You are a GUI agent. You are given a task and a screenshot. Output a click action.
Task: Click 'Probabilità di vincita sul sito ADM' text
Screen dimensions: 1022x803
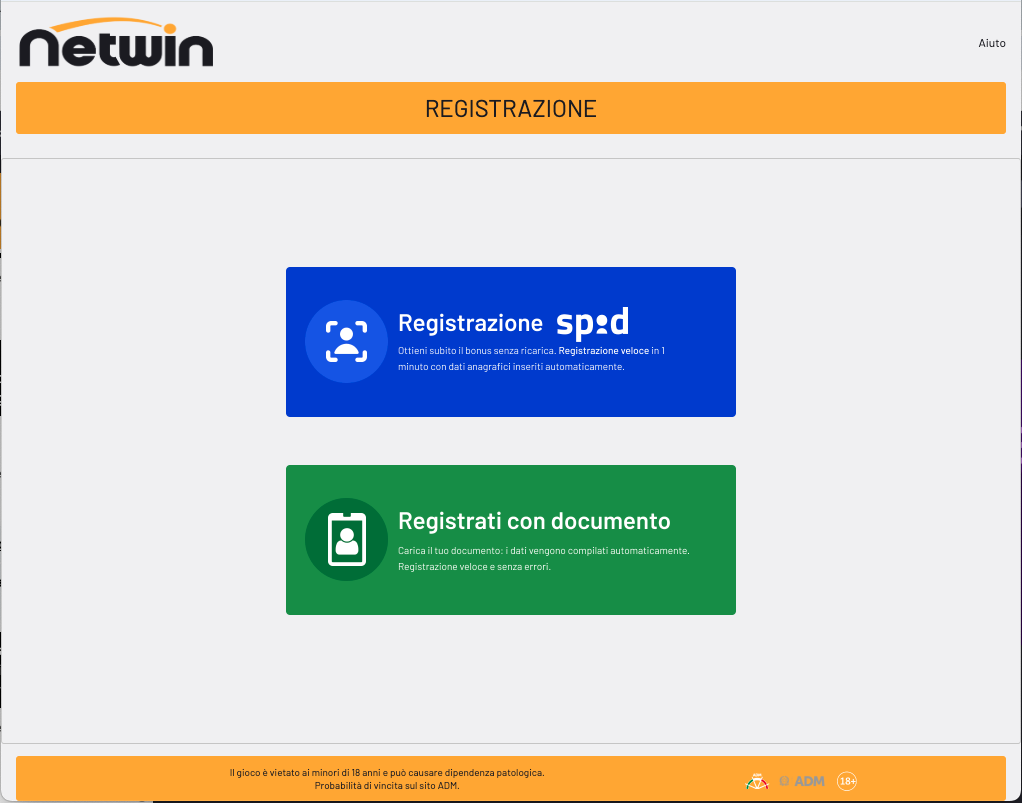(x=387, y=786)
